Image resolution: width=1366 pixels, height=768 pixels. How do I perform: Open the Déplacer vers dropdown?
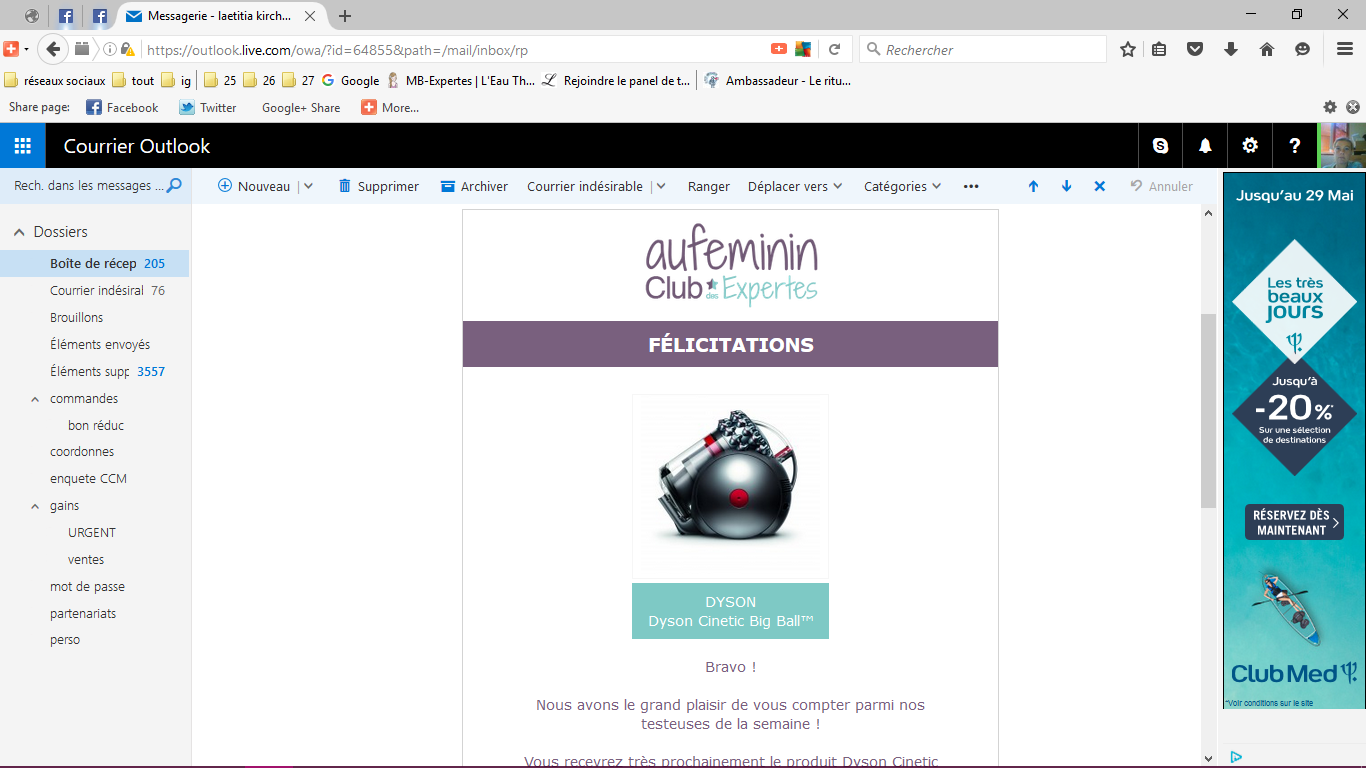(x=795, y=186)
